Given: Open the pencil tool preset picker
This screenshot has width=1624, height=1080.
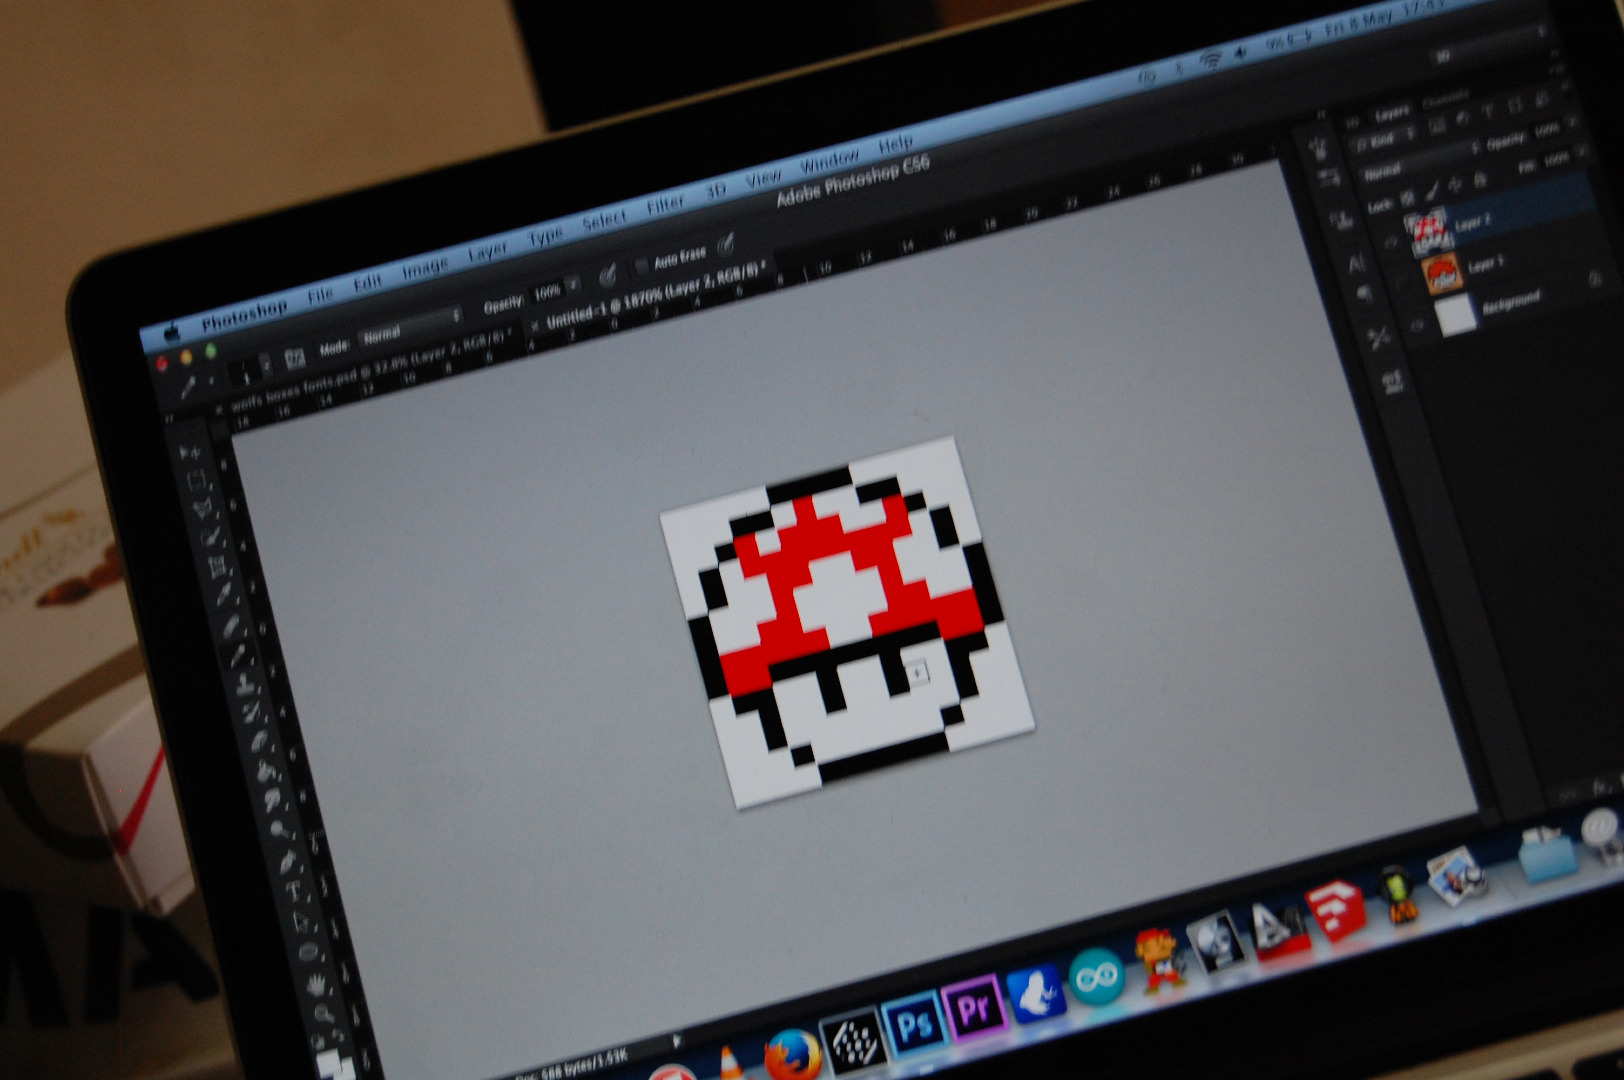Looking at the screenshot, I should (x=192, y=388).
